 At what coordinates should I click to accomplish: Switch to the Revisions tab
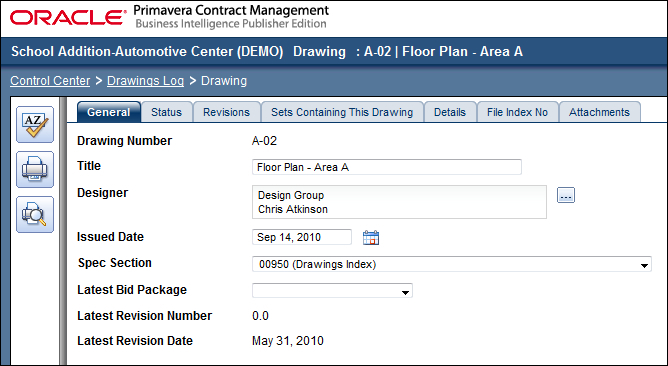(226, 112)
